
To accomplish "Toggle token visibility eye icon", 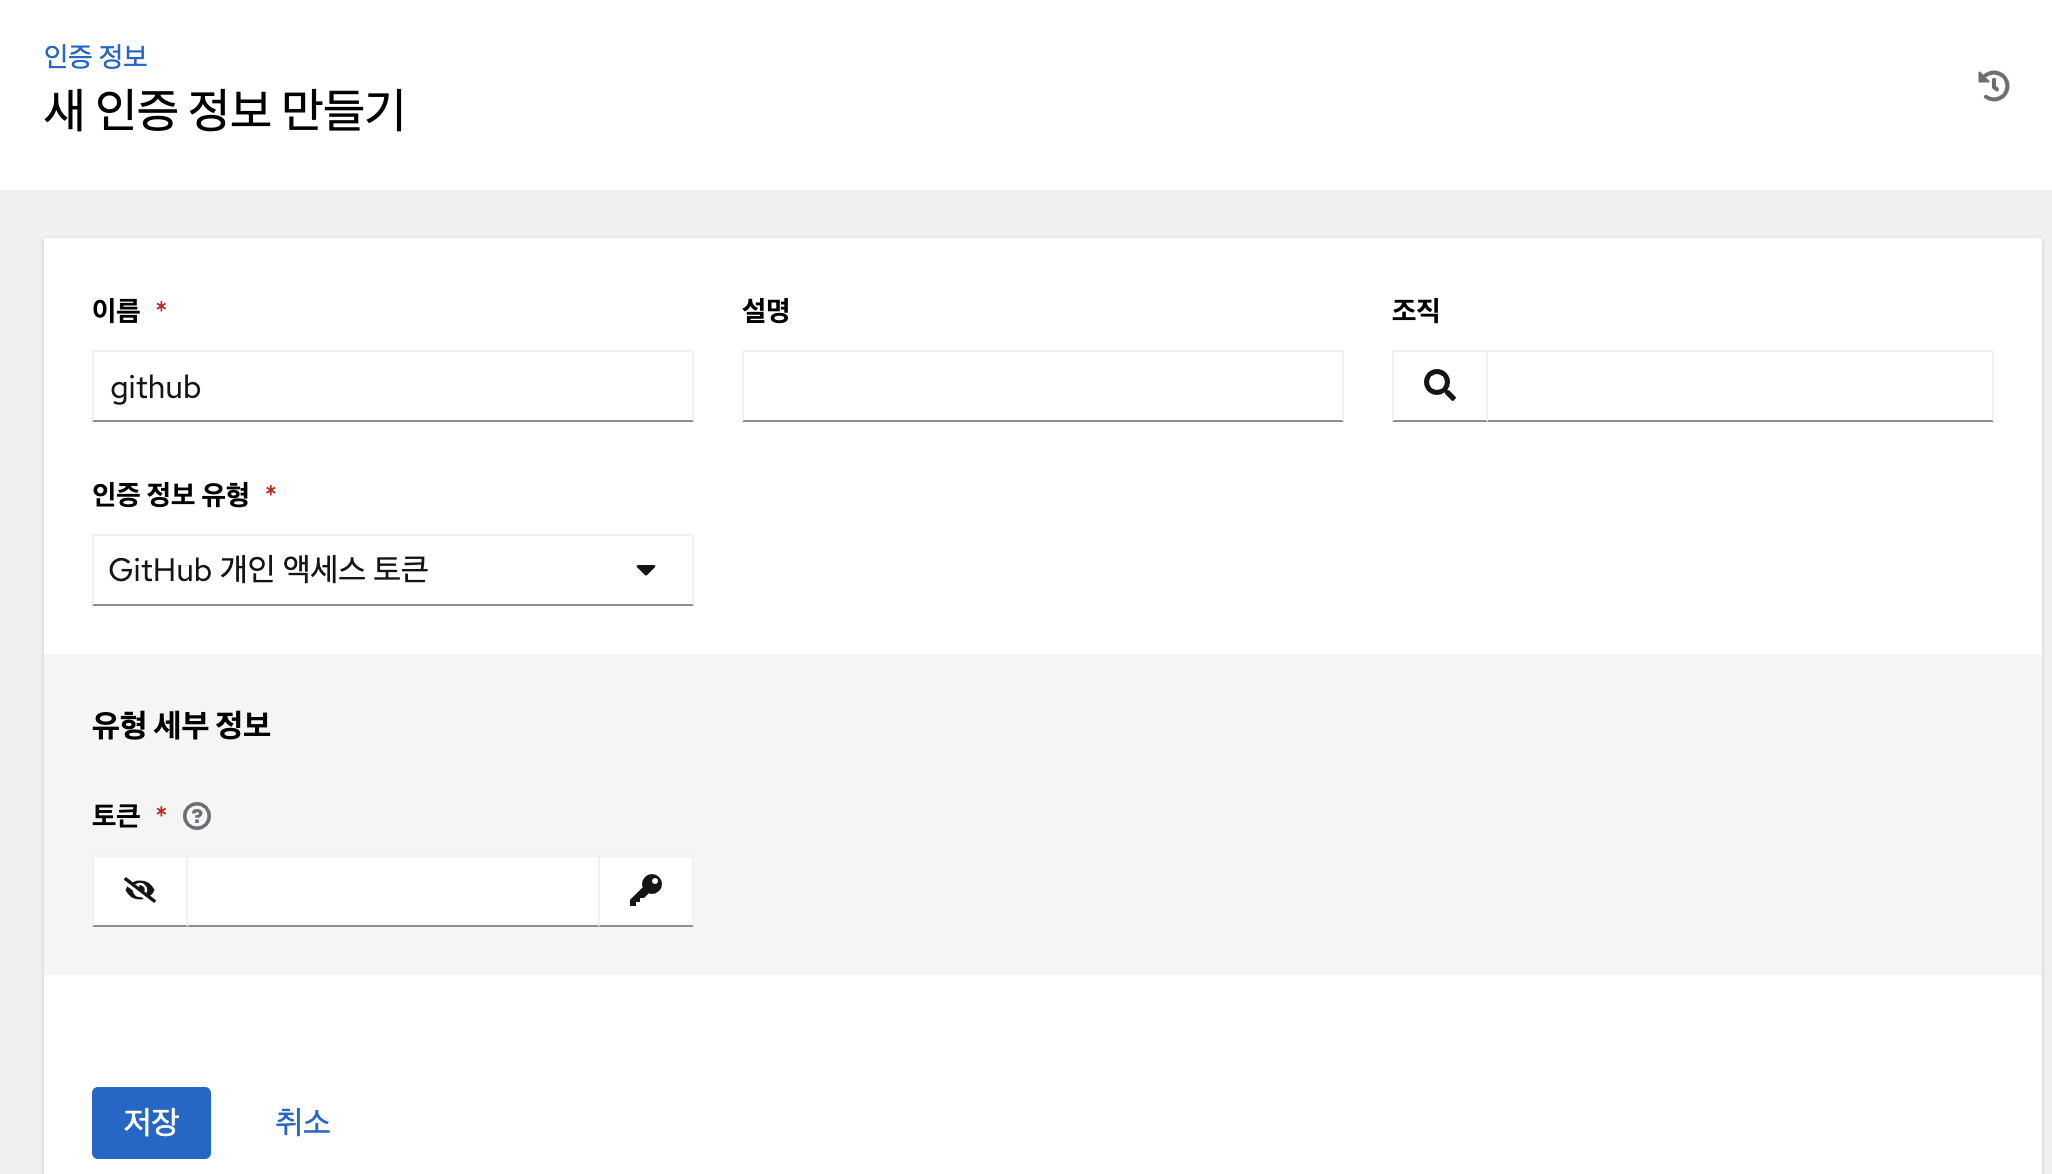I will tap(140, 890).
